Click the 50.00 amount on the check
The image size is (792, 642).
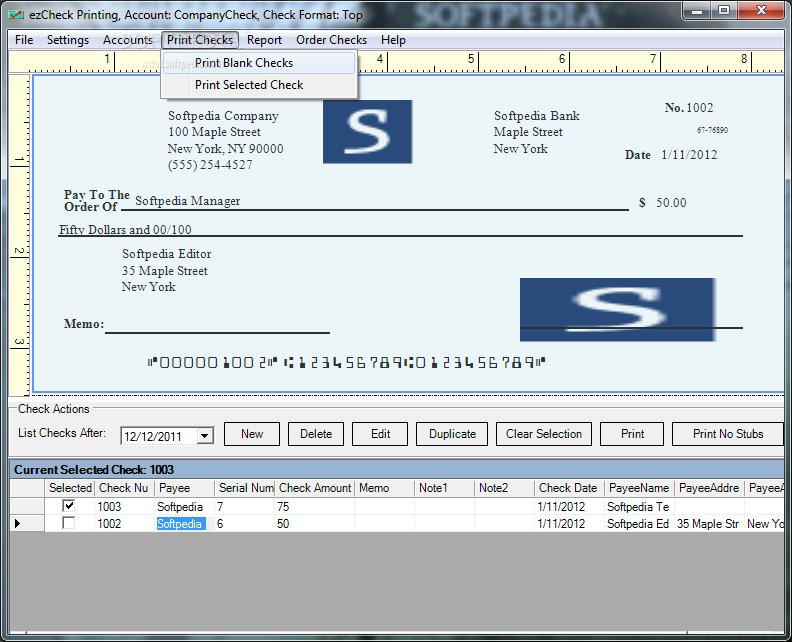671,203
